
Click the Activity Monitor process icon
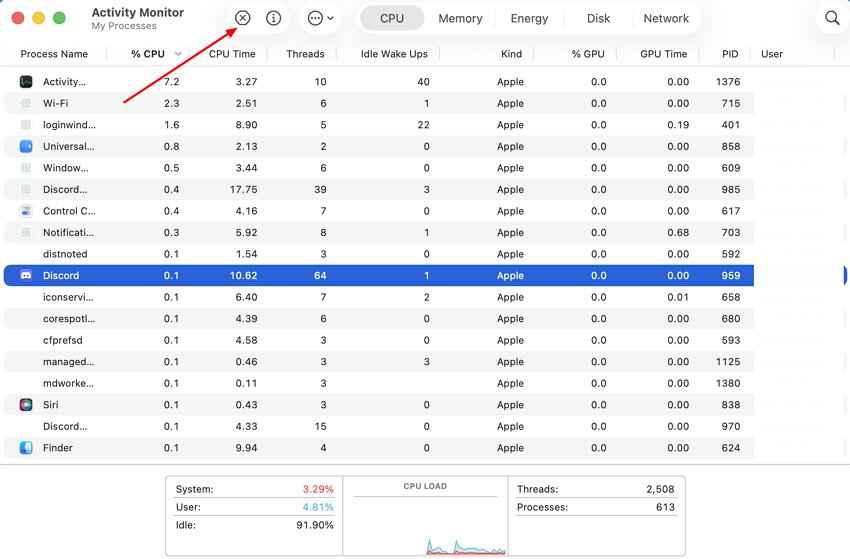[26, 82]
